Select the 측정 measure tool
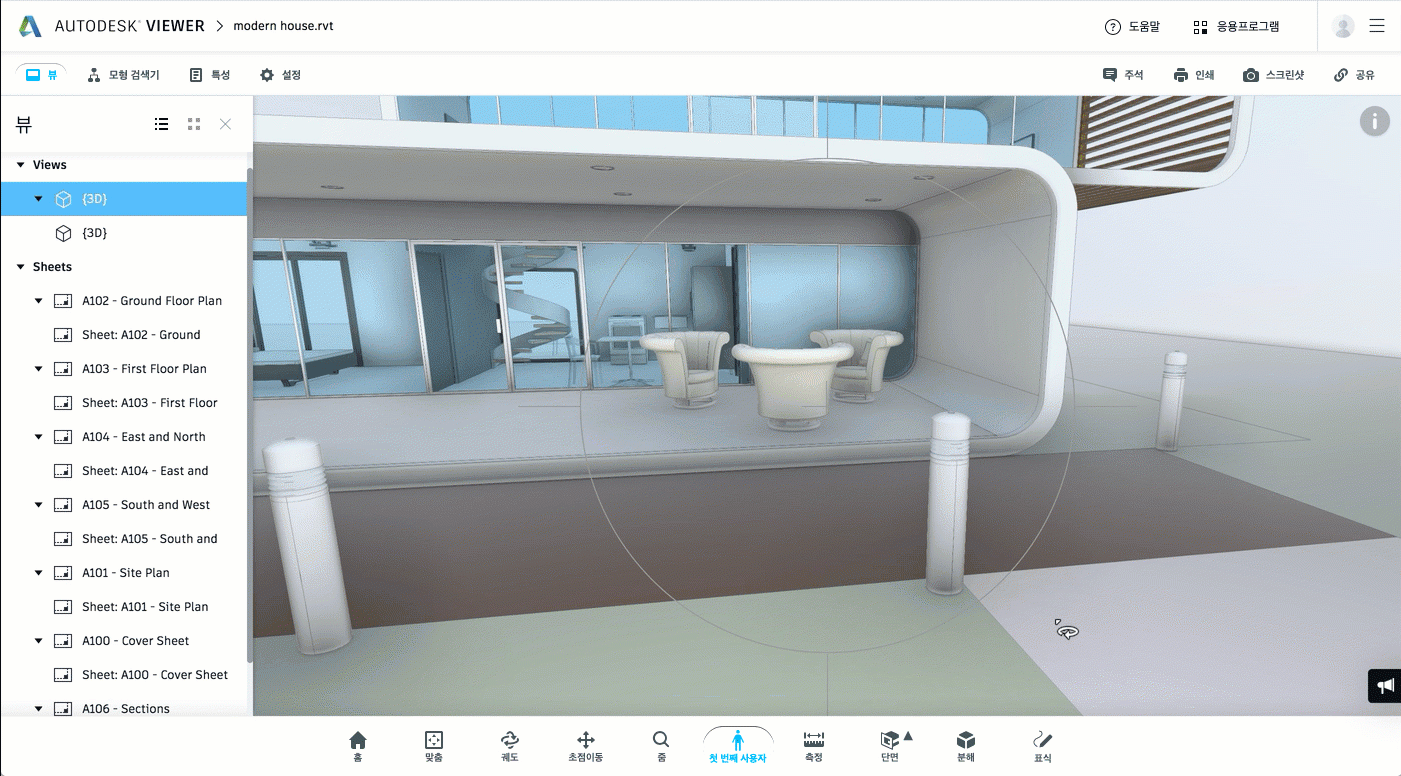The image size is (1401, 776). pos(814,746)
